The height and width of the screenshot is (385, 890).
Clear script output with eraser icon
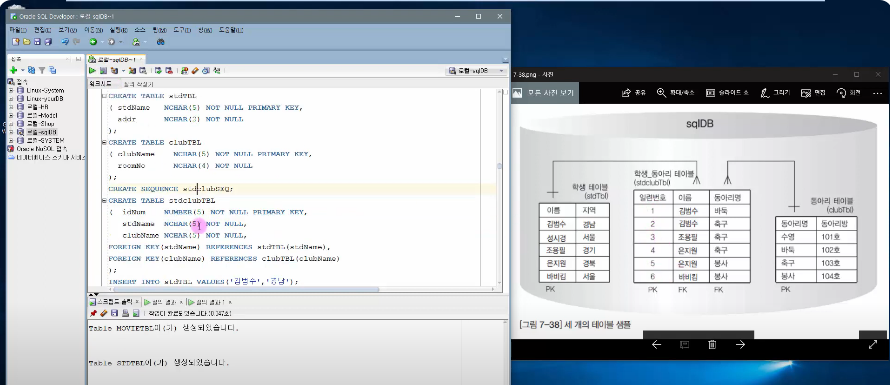tap(103, 313)
